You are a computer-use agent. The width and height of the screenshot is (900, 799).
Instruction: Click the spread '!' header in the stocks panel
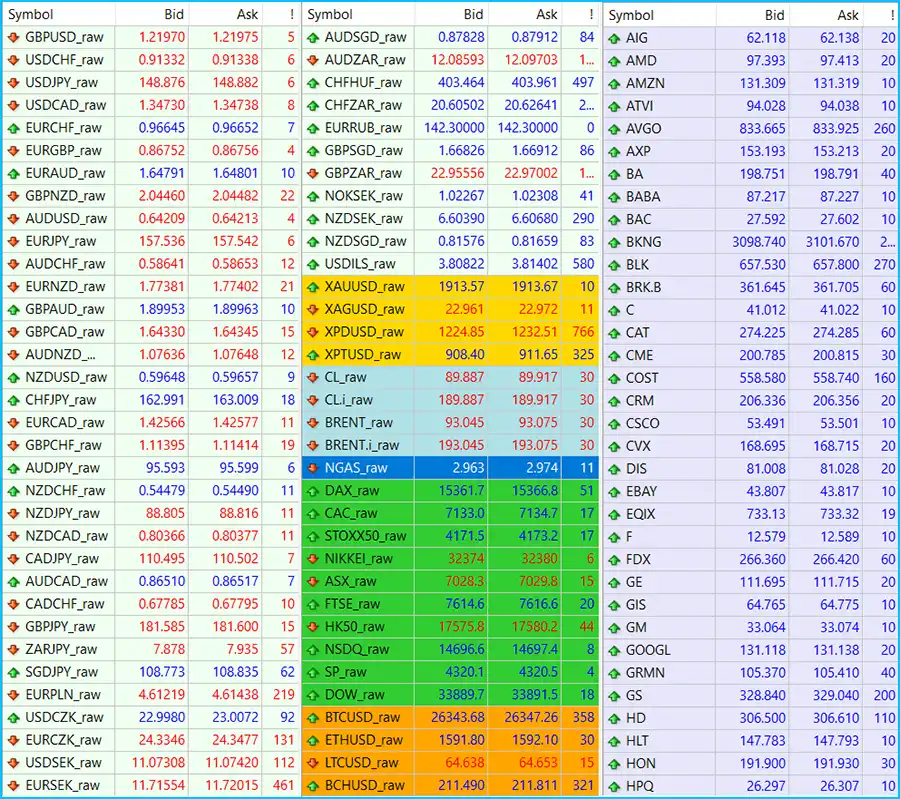pyautogui.click(x=892, y=15)
